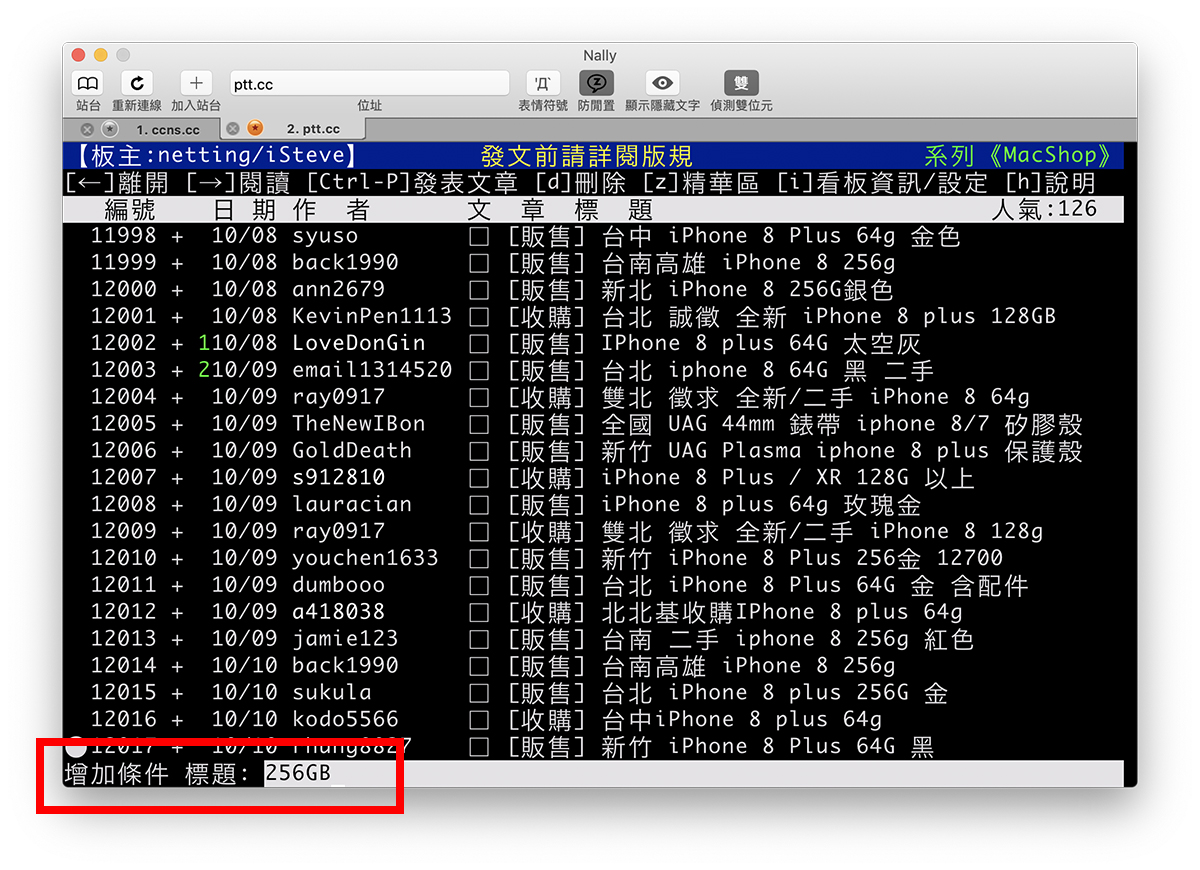The height and width of the screenshot is (870, 1200).
Task: Click the ptt.cc address field
Action: click(x=369, y=84)
